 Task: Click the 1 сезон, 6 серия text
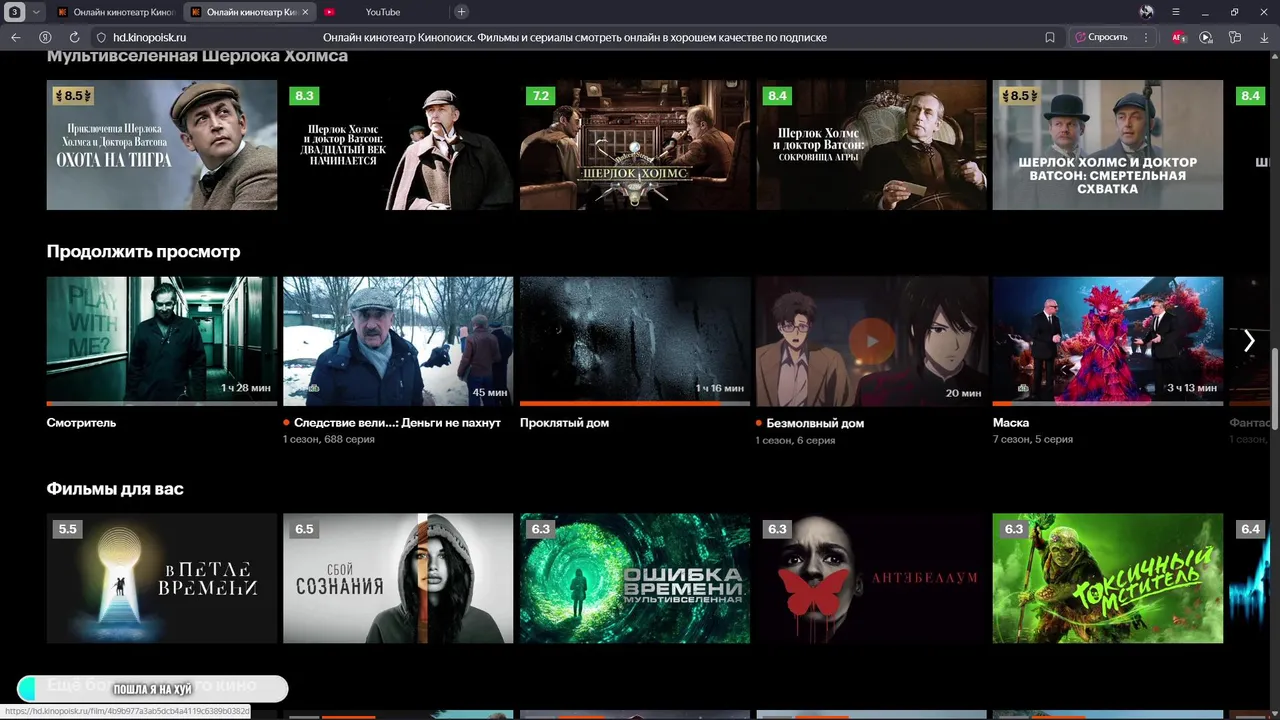796,440
